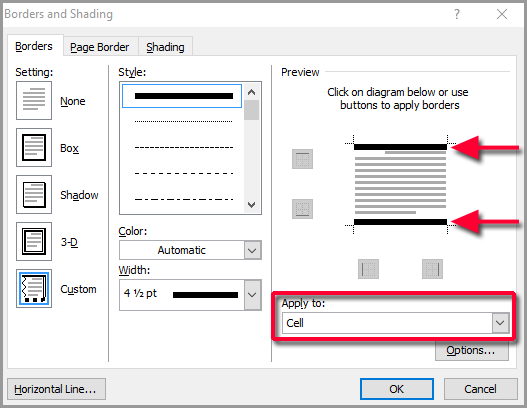The image size is (527, 408).
Task: Click the help question mark icon
Action: (457, 14)
